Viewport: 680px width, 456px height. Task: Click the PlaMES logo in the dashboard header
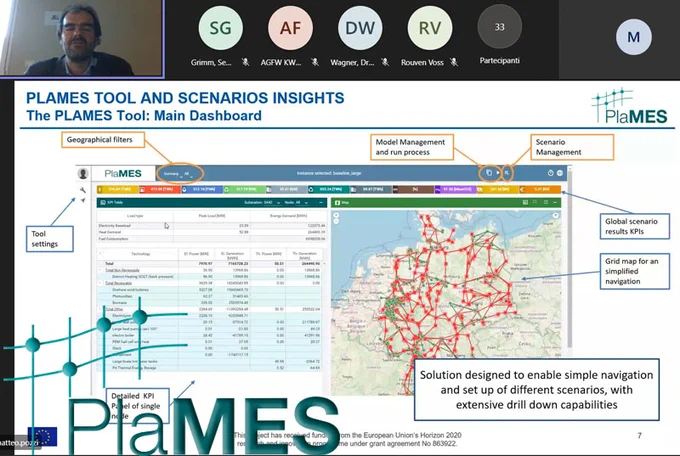pos(123,174)
